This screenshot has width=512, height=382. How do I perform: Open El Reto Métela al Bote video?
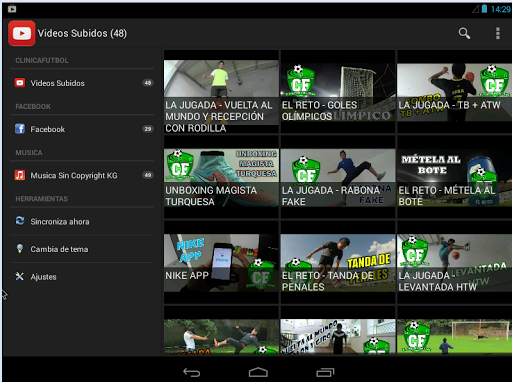[455, 178]
